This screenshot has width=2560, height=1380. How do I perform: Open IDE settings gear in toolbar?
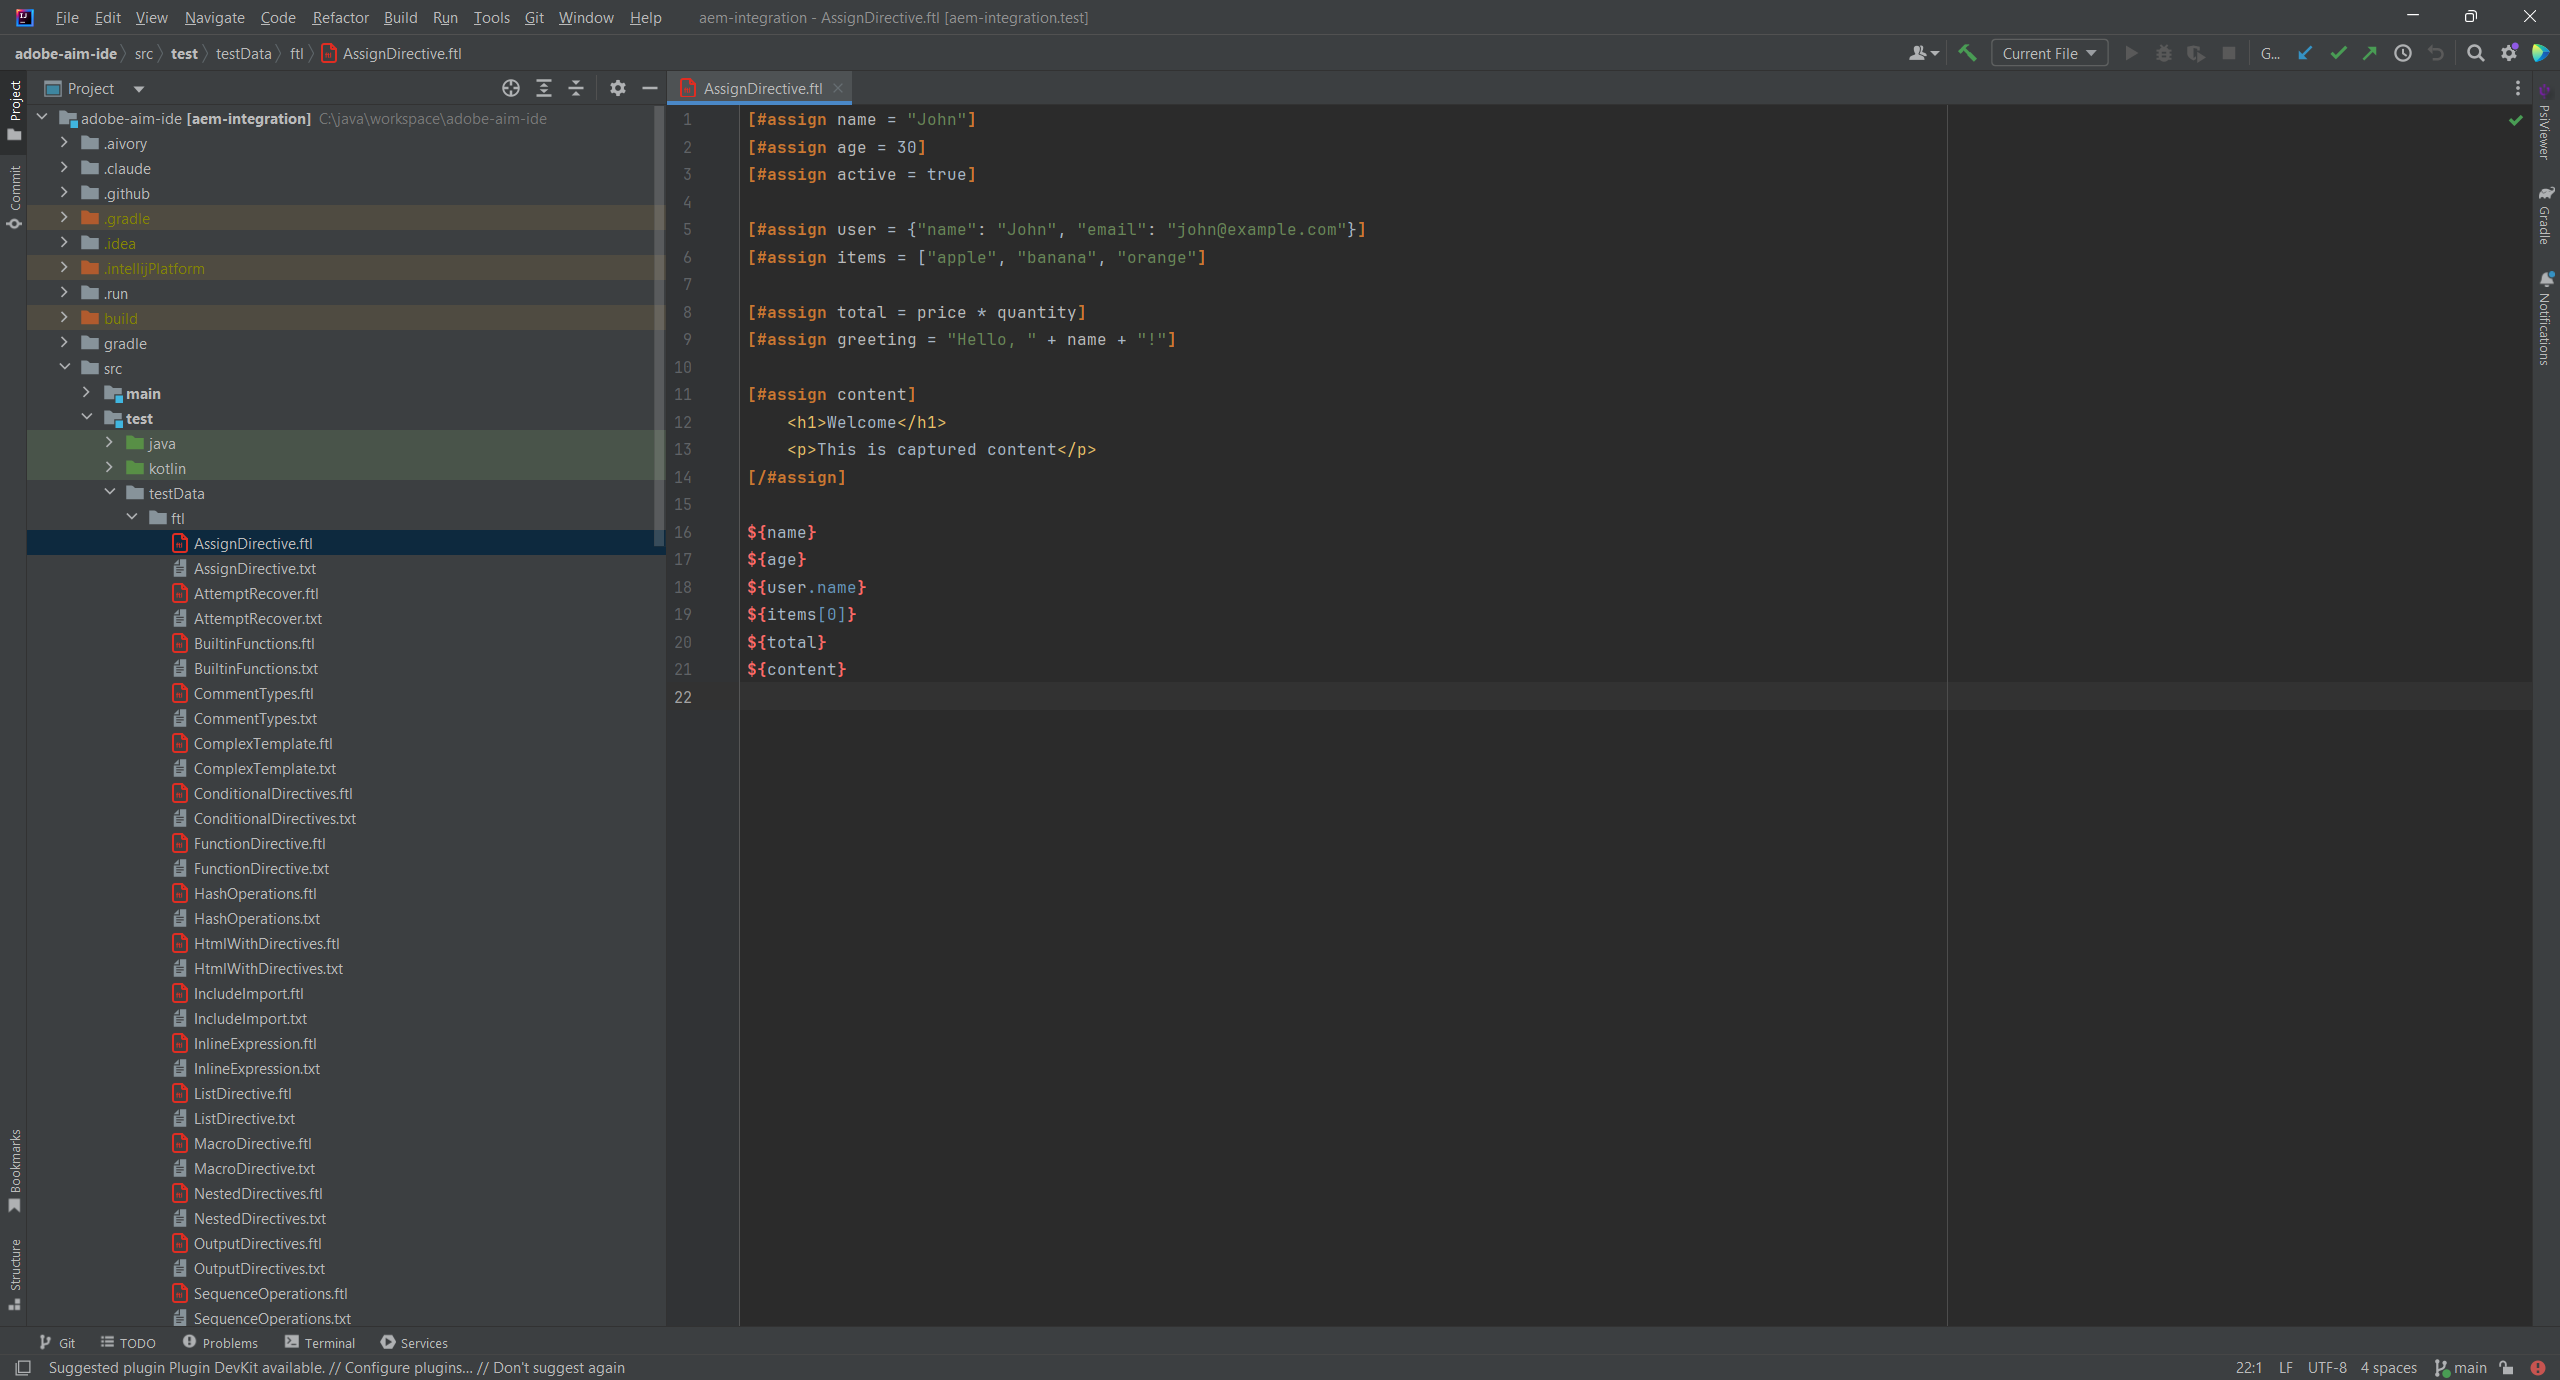tap(2509, 53)
